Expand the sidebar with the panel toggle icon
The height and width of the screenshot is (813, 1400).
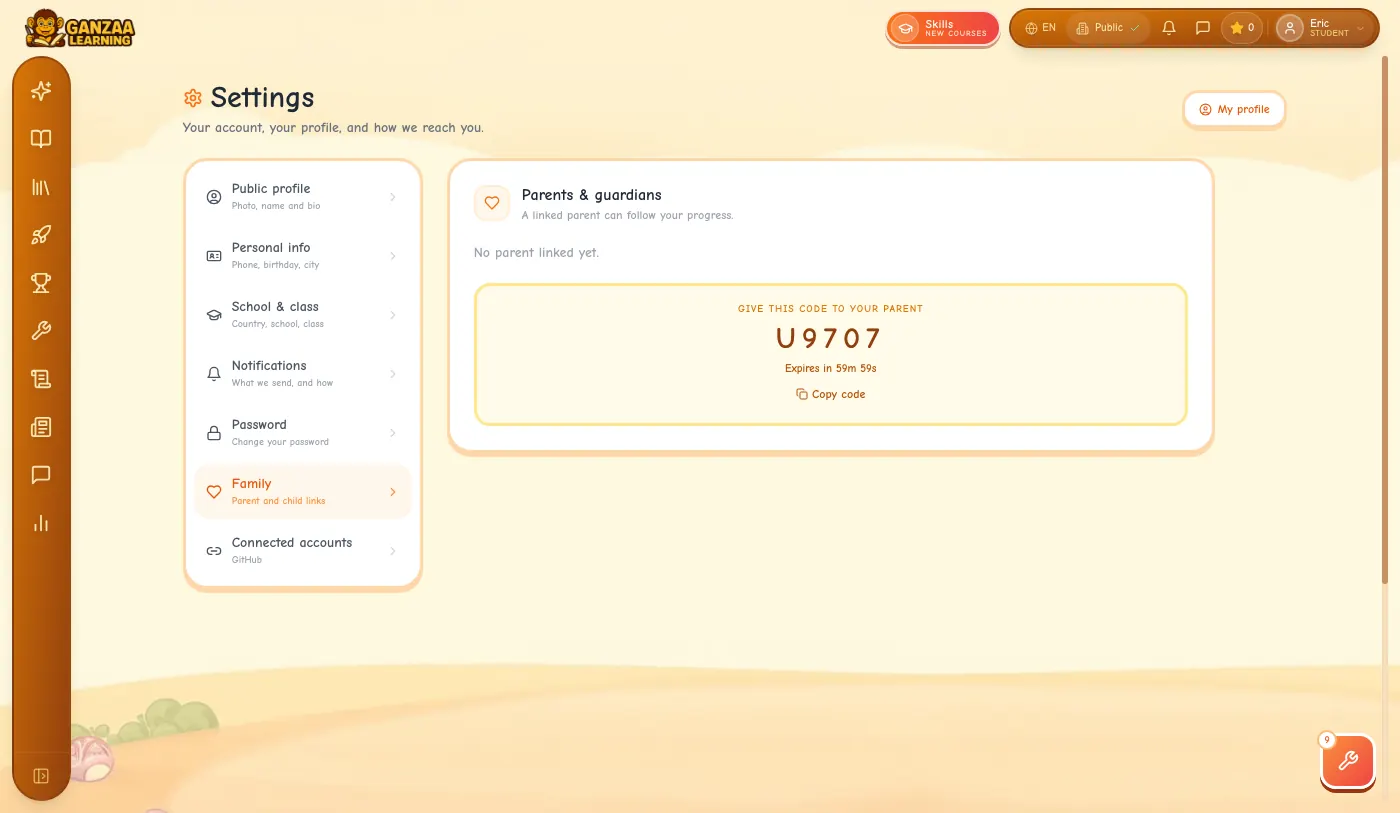(x=41, y=776)
